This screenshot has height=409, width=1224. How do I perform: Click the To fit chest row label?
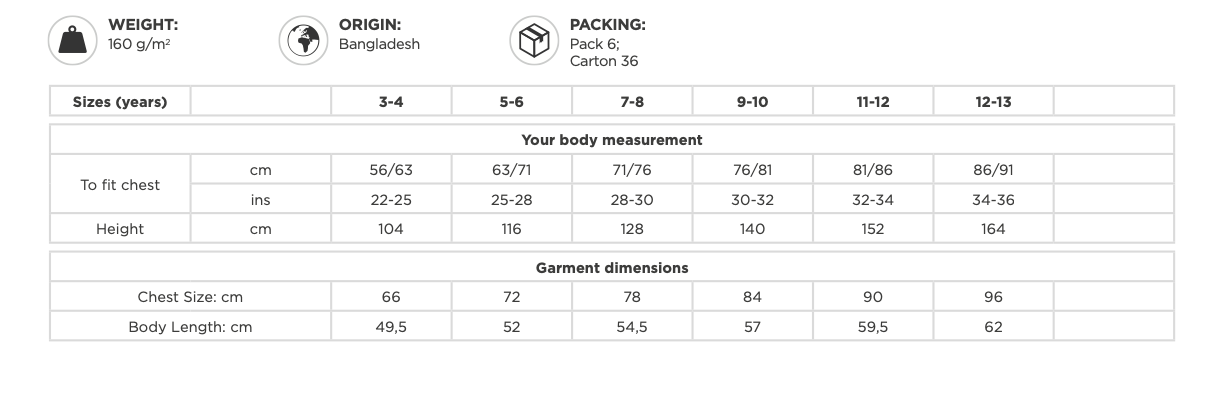(120, 185)
